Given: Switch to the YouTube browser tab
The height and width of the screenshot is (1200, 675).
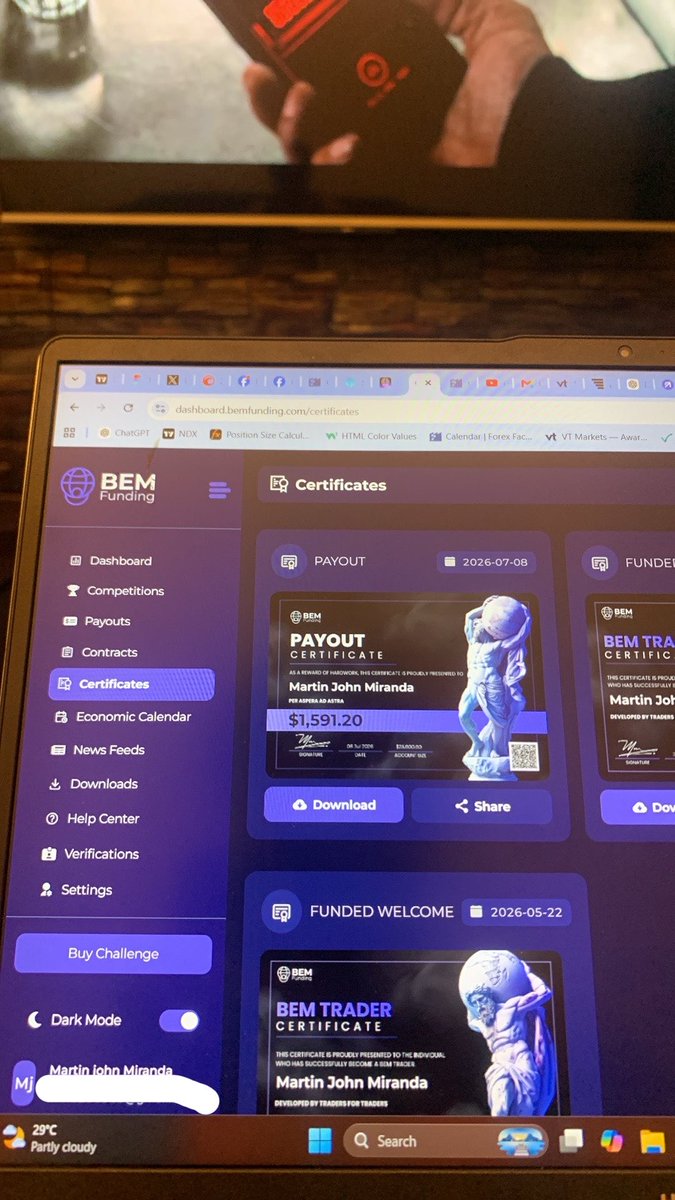Looking at the screenshot, I should click(491, 382).
